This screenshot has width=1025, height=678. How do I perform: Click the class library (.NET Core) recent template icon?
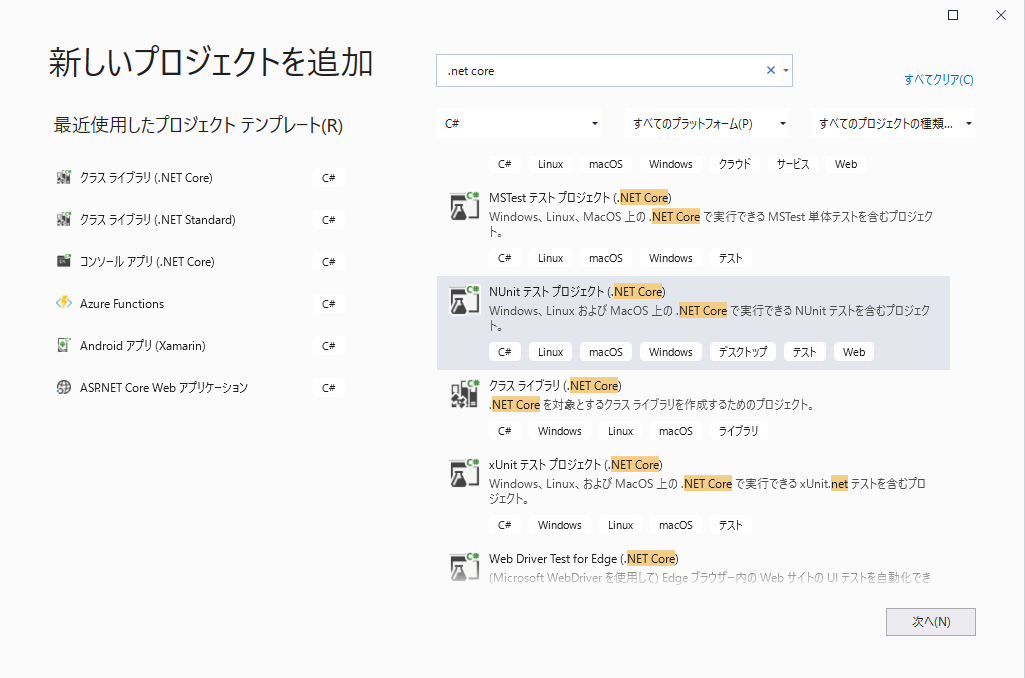point(63,177)
